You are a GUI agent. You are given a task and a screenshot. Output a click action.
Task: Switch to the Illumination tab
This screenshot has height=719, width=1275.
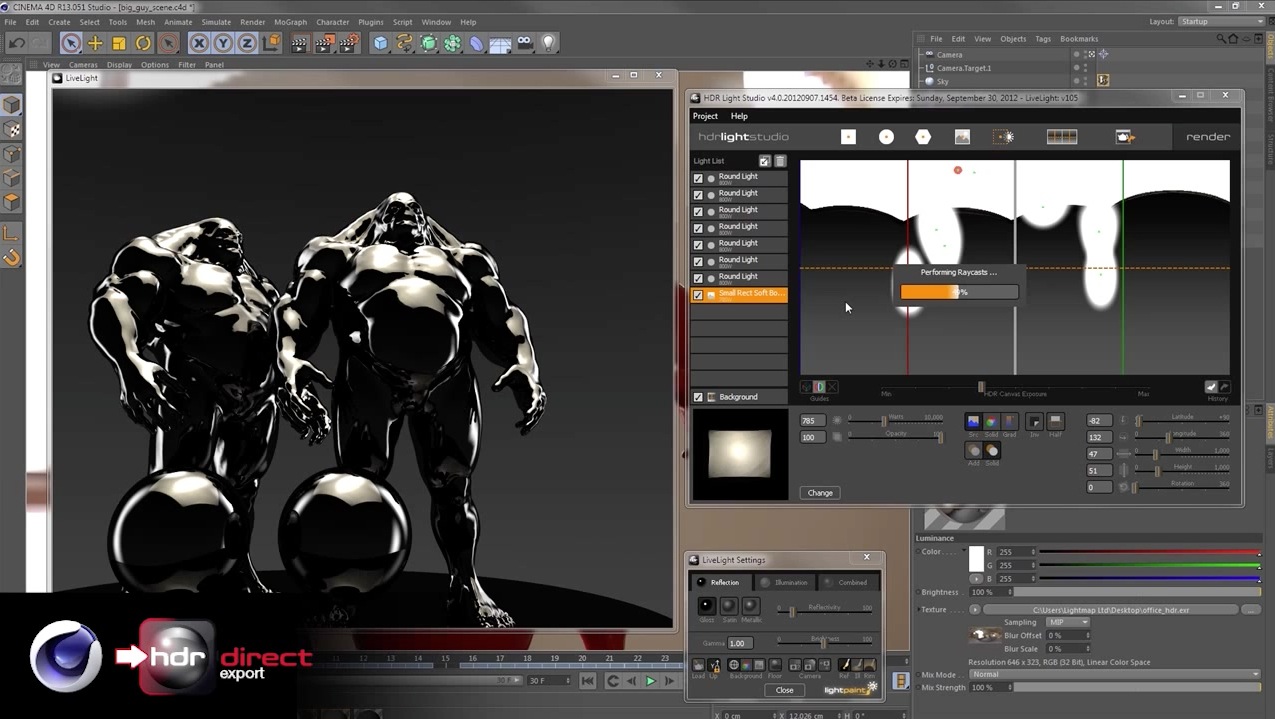coord(790,582)
